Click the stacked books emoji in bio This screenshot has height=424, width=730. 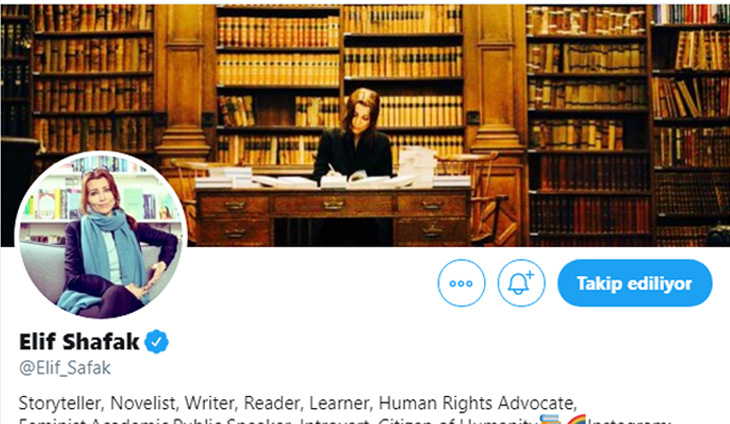[x=551, y=419]
